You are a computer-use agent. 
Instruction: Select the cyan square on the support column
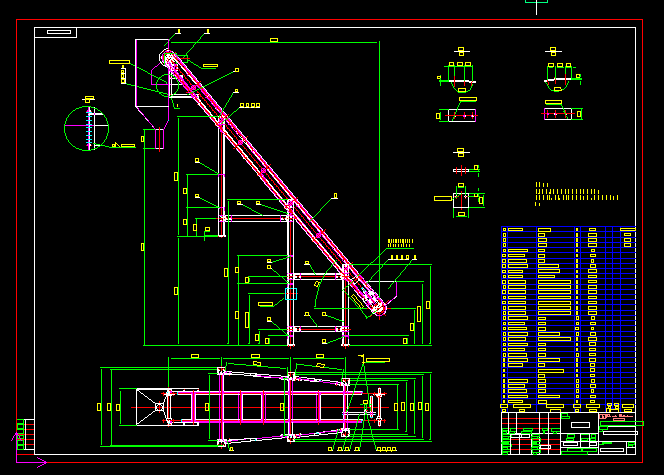tap(291, 294)
